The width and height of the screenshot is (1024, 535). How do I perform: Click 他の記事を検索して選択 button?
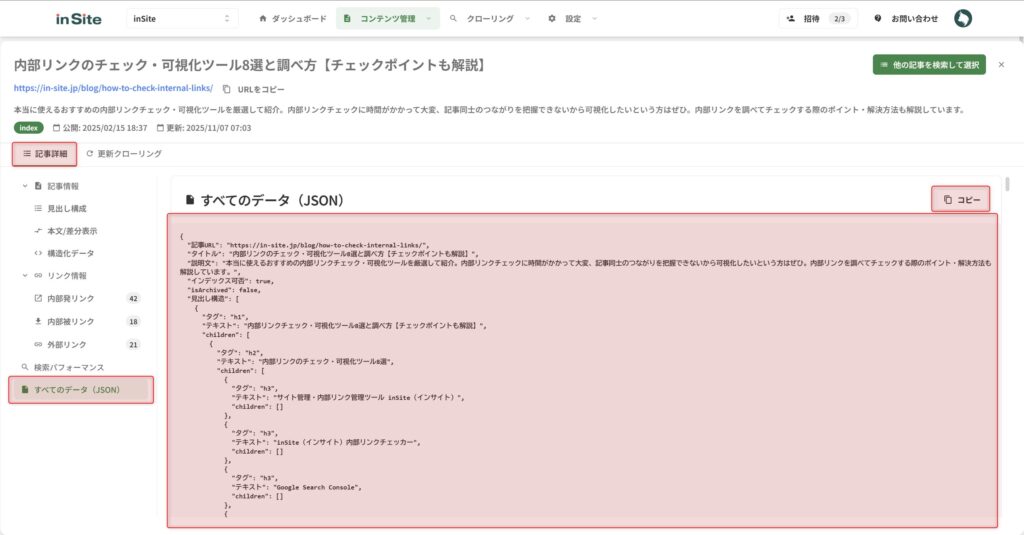tap(929, 65)
